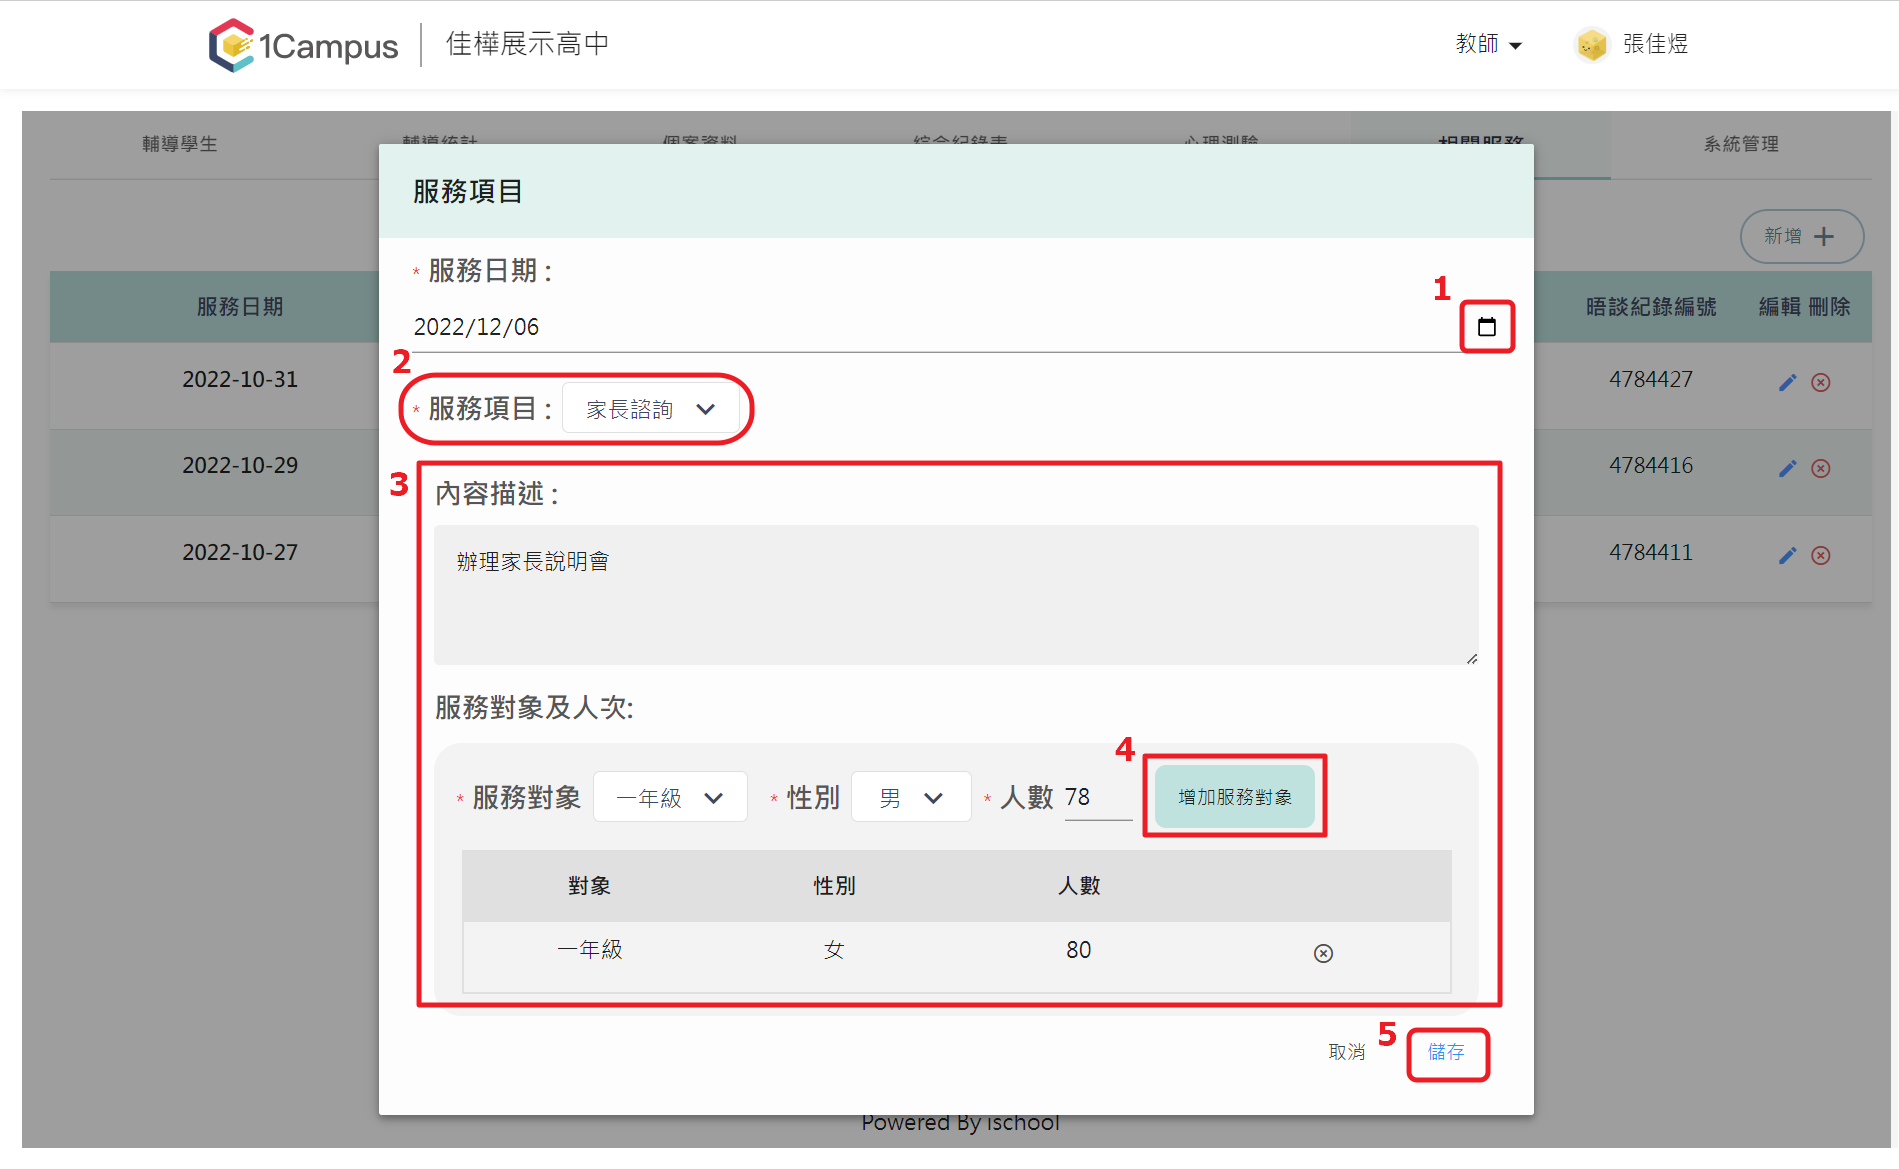Edit the 2022-10-27 record with pencil icon
The width and height of the screenshot is (1899, 1169).
point(1788,555)
